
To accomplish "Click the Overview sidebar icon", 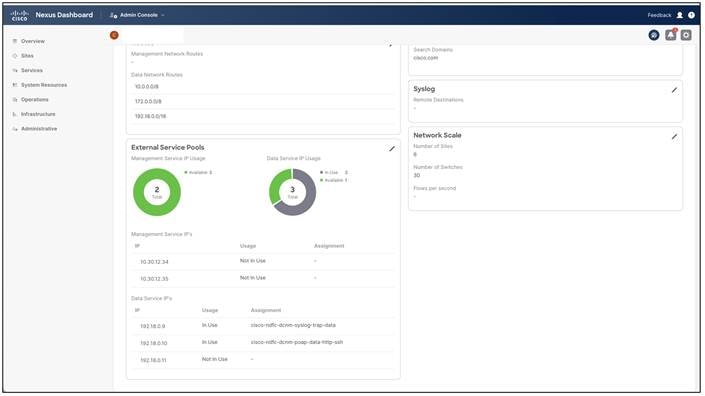I will click(15, 41).
